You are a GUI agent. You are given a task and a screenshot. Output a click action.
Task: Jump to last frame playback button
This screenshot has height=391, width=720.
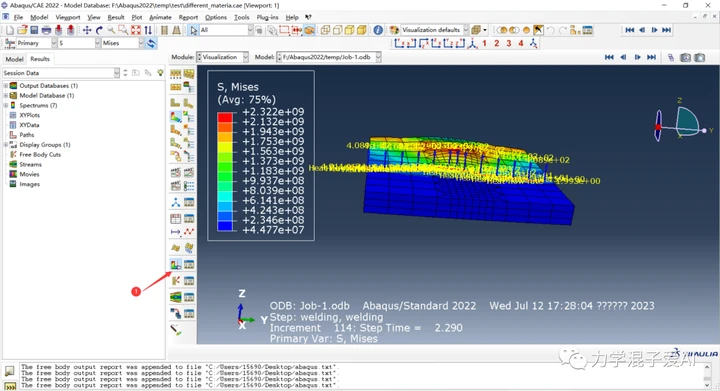[666, 30]
